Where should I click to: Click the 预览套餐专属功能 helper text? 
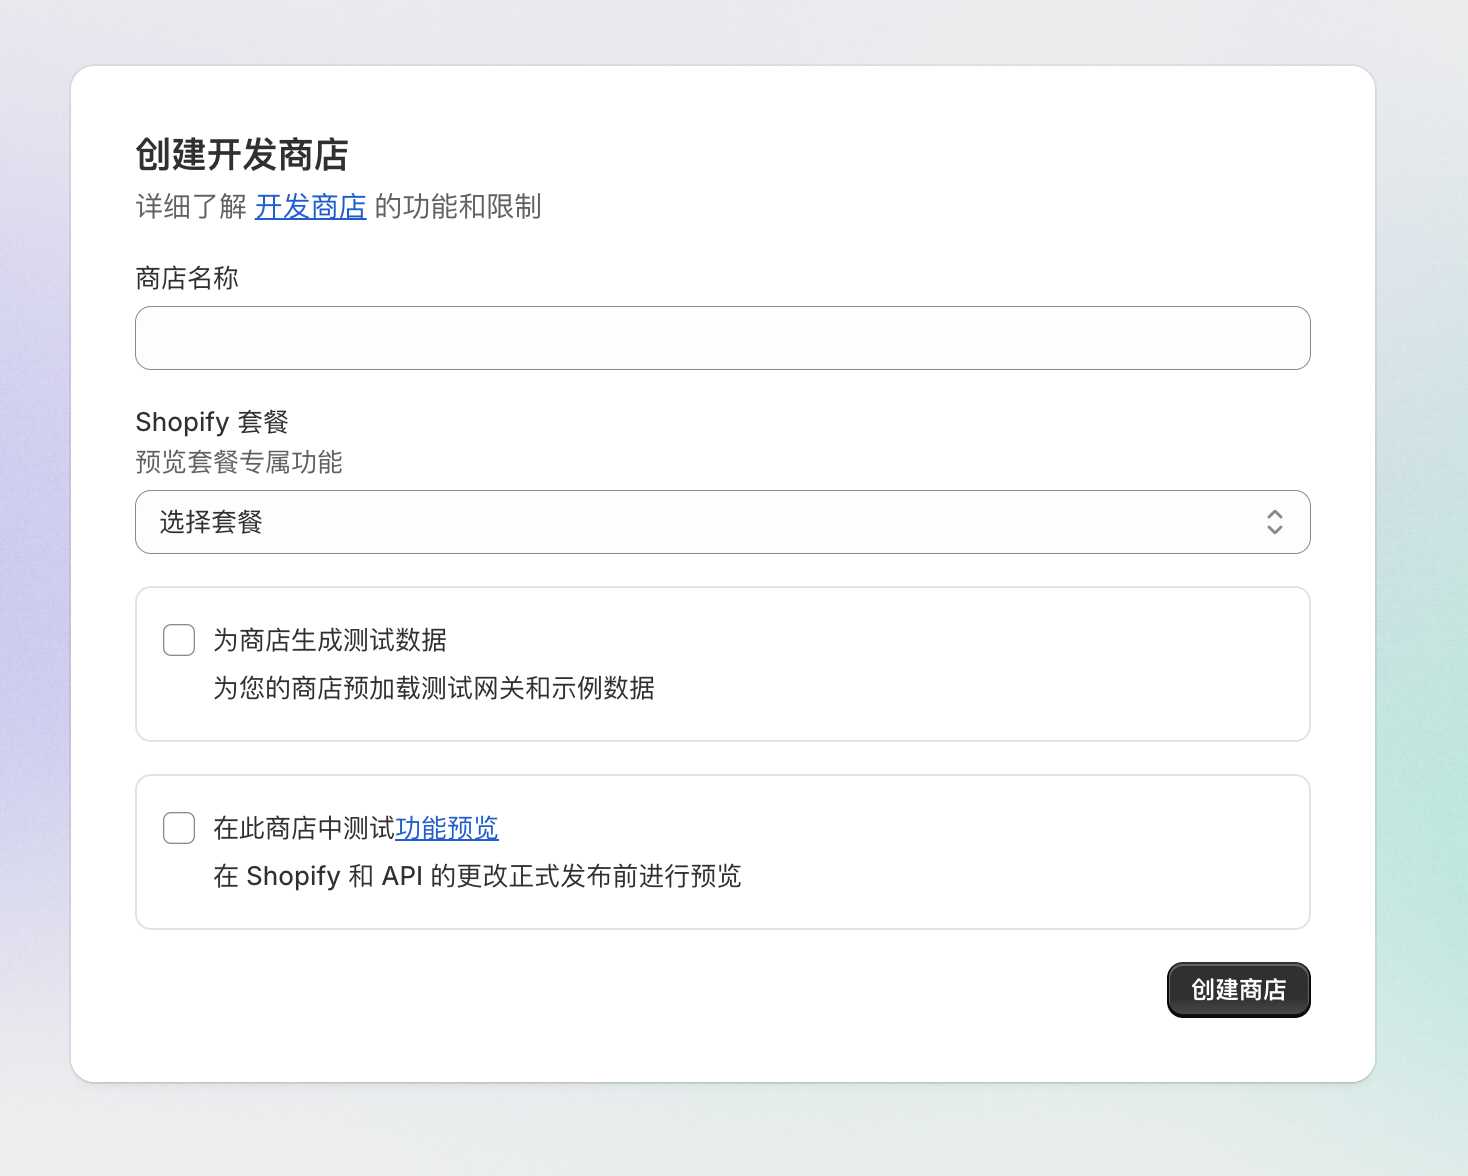[x=239, y=462]
